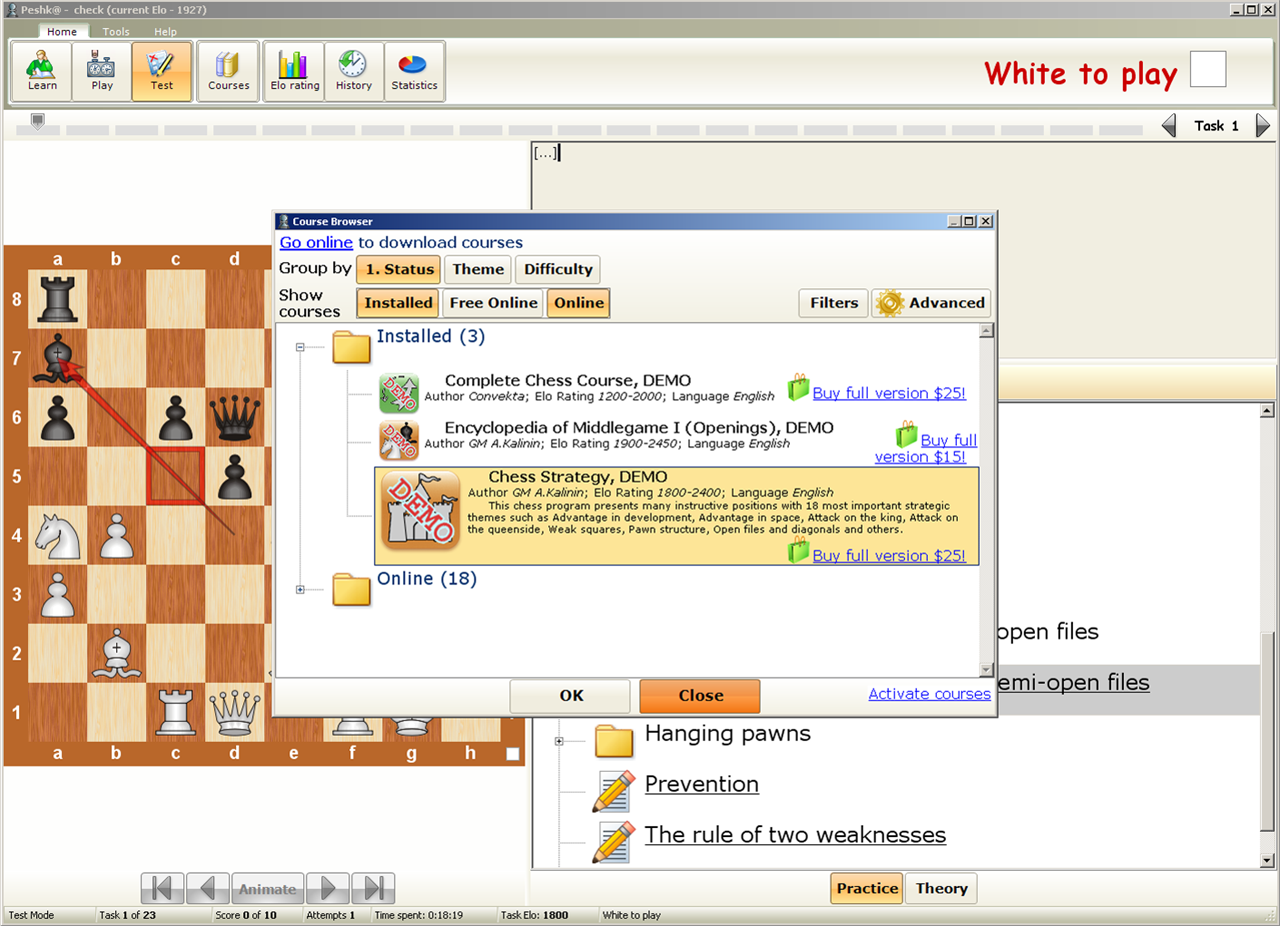The height and width of the screenshot is (926, 1280).
Task: Open the Elo rating chart icon
Action: pos(294,72)
